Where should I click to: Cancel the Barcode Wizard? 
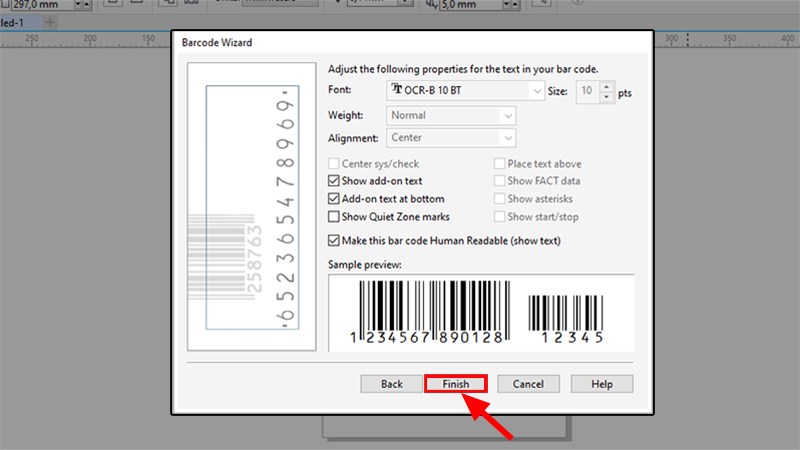point(527,384)
